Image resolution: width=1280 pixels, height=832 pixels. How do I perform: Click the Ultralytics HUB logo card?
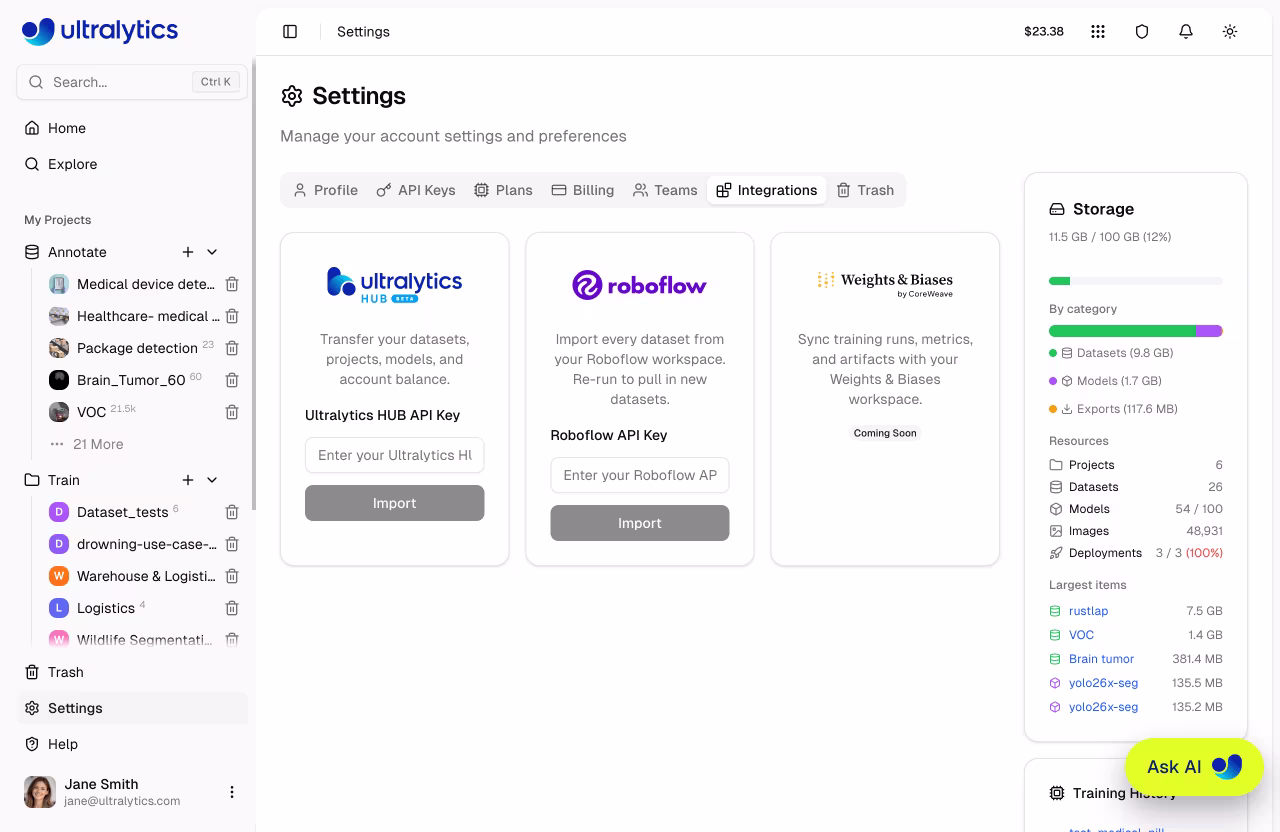395,285
